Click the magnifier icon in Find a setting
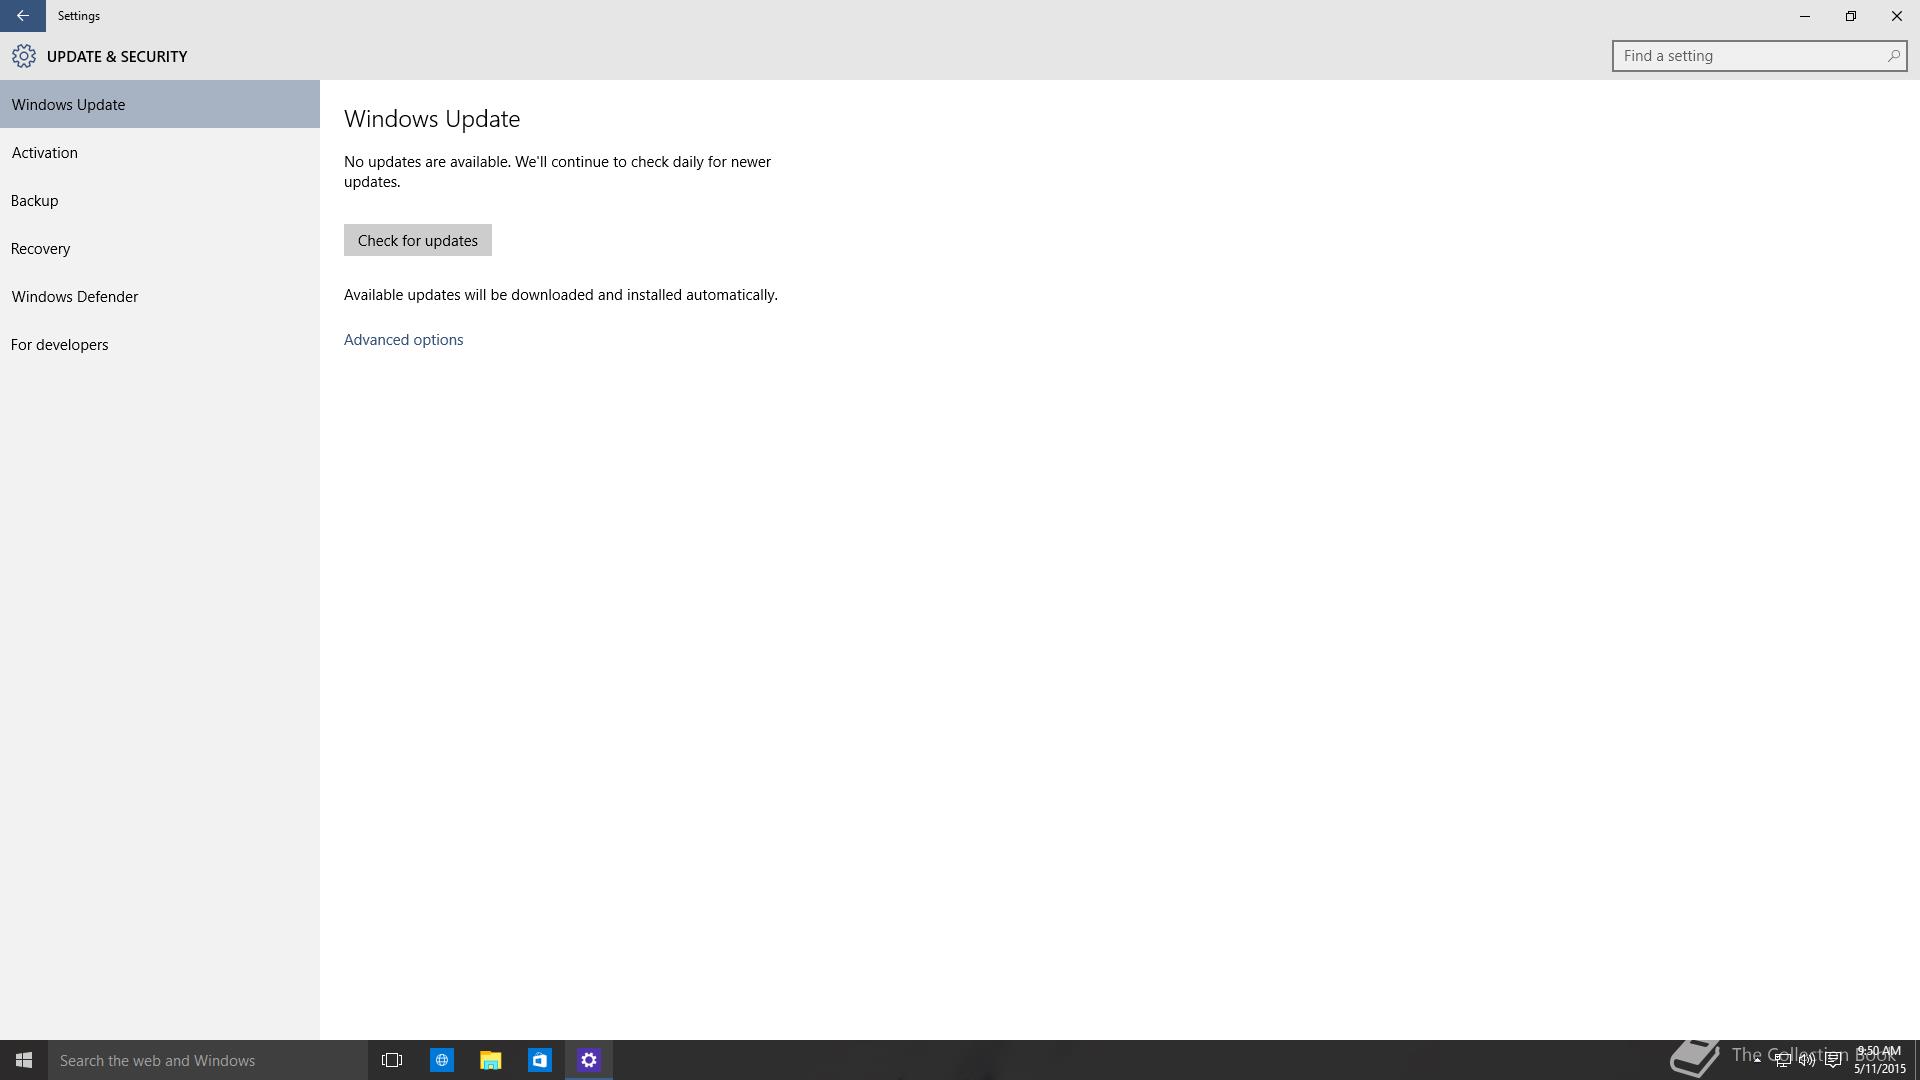Viewport: 1920px width, 1080px height. [1893, 56]
